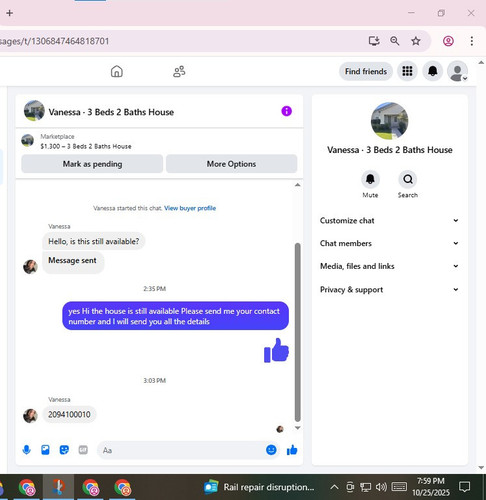The width and height of the screenshot is (486, 500).
Task: Open the touch keyboard tray icon
Action: point(399,487)
